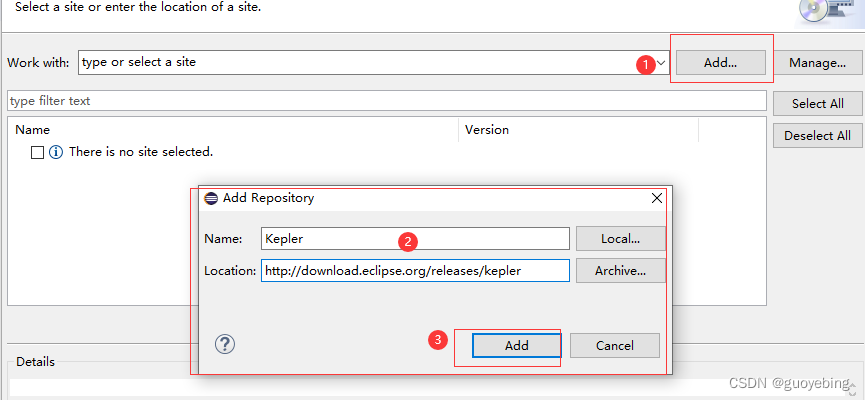865x400 pixels.
Task: Click the 'type or select a site' combo box
Action: 374,63
